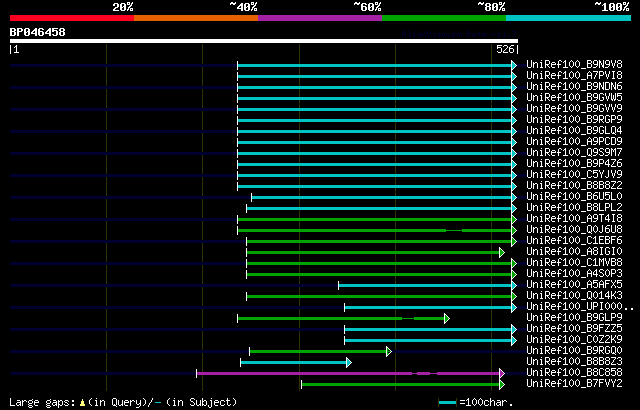Click the UniRef100_B8LPL2 label
The width and height of the screenshot is (640, 410).
[574, 208]
